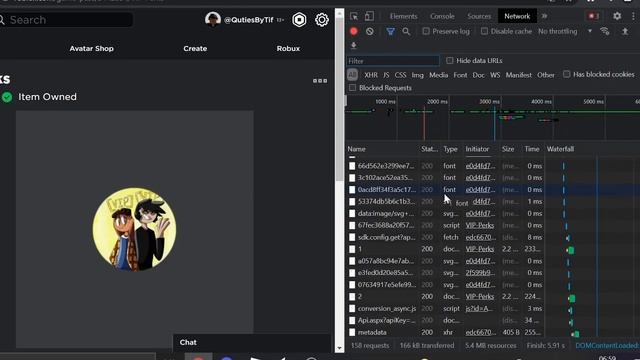Toggle the network filter funnel icon

click(391, 31)
